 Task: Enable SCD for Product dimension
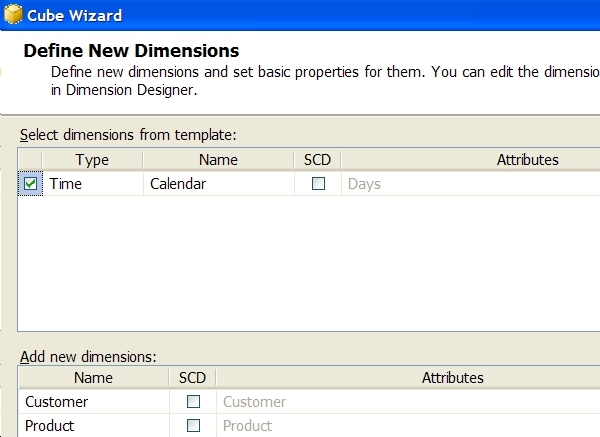(x=193, y=425)
